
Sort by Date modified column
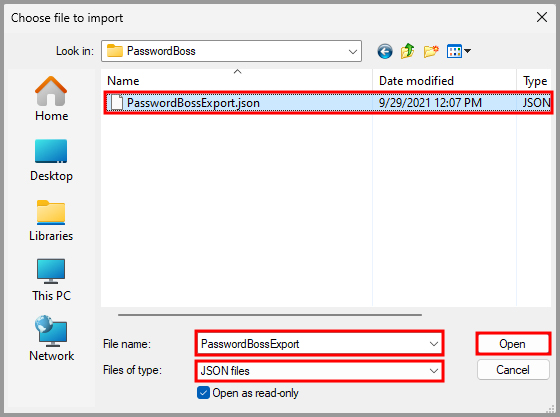pyautogui.click(x=444, y=80)
